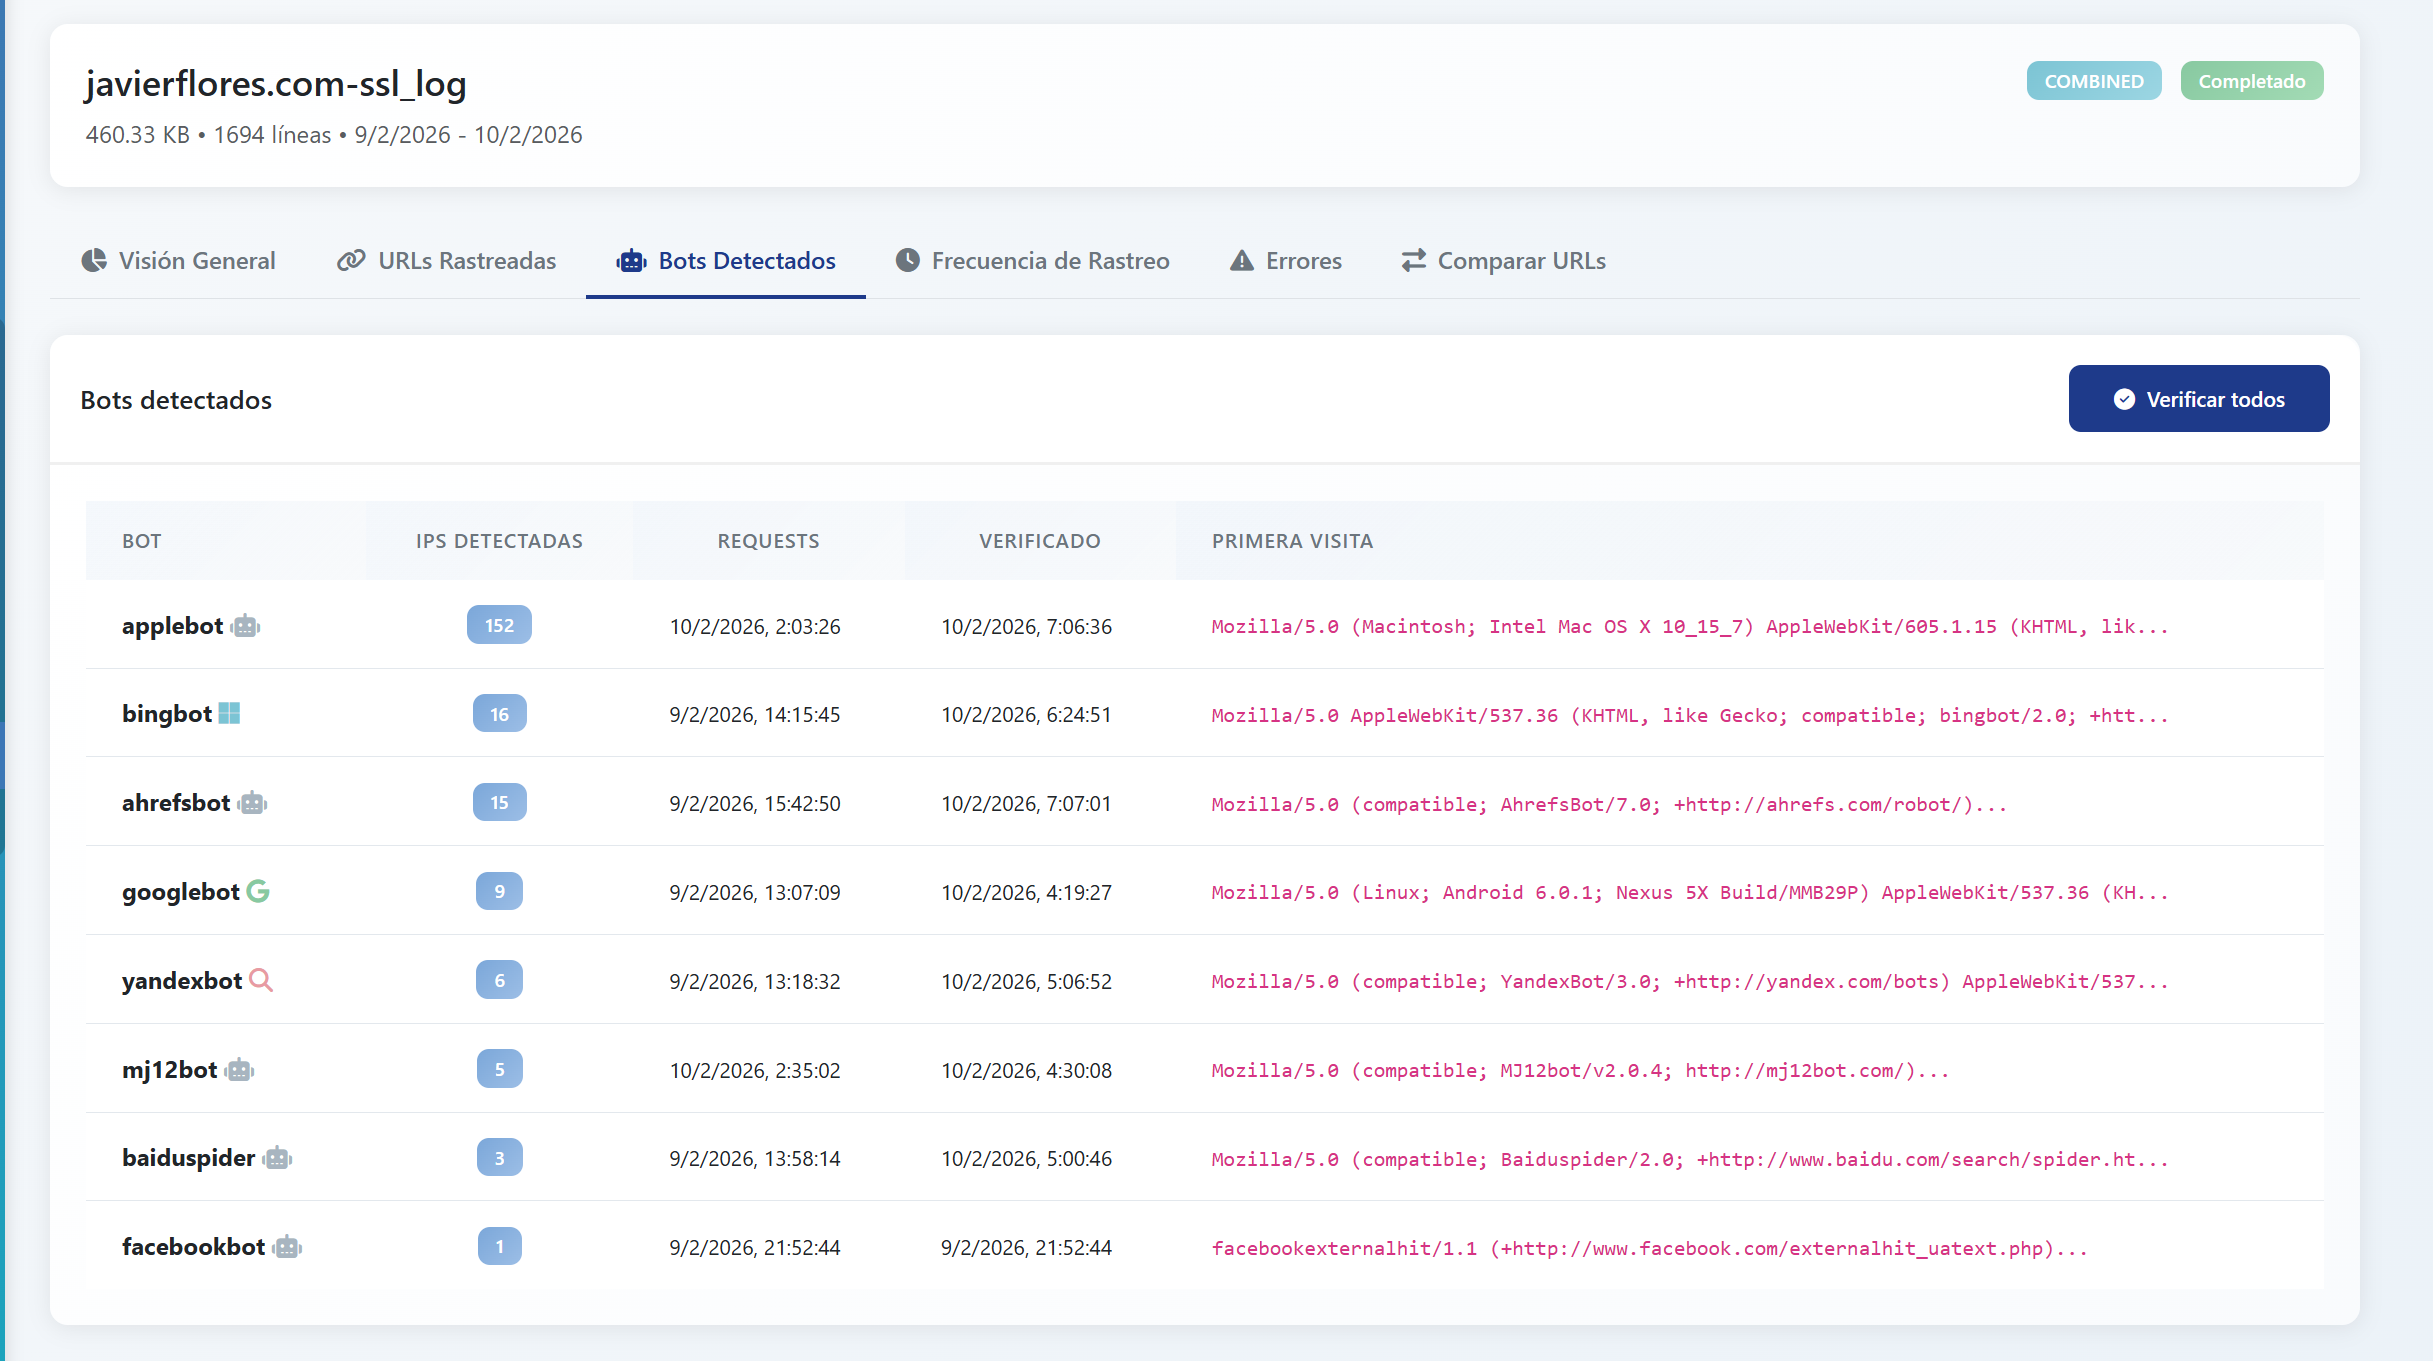2433x1361 pixels.
Task: Click the Google G icon beside googlebot
Action: [258, 891]
